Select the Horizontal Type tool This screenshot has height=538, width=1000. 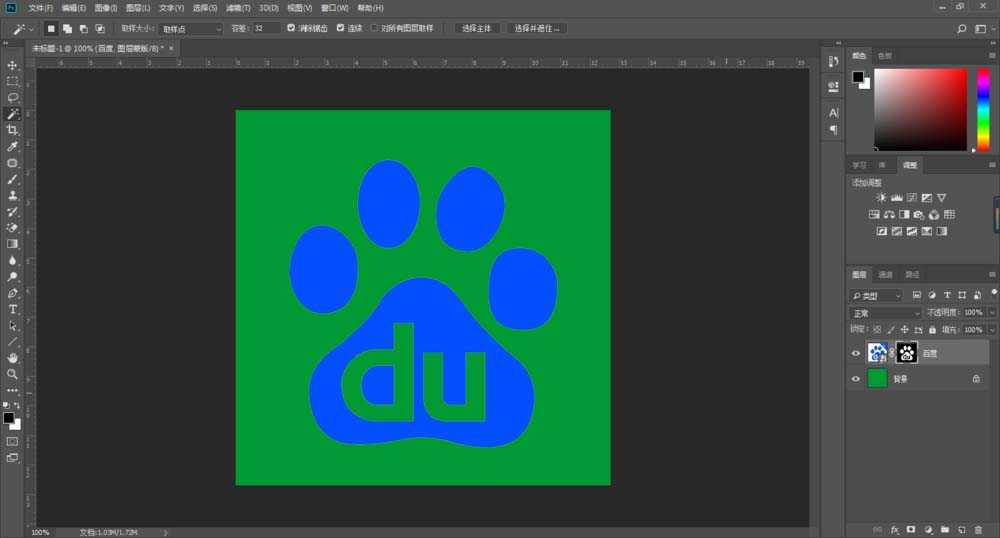point(13,310)
